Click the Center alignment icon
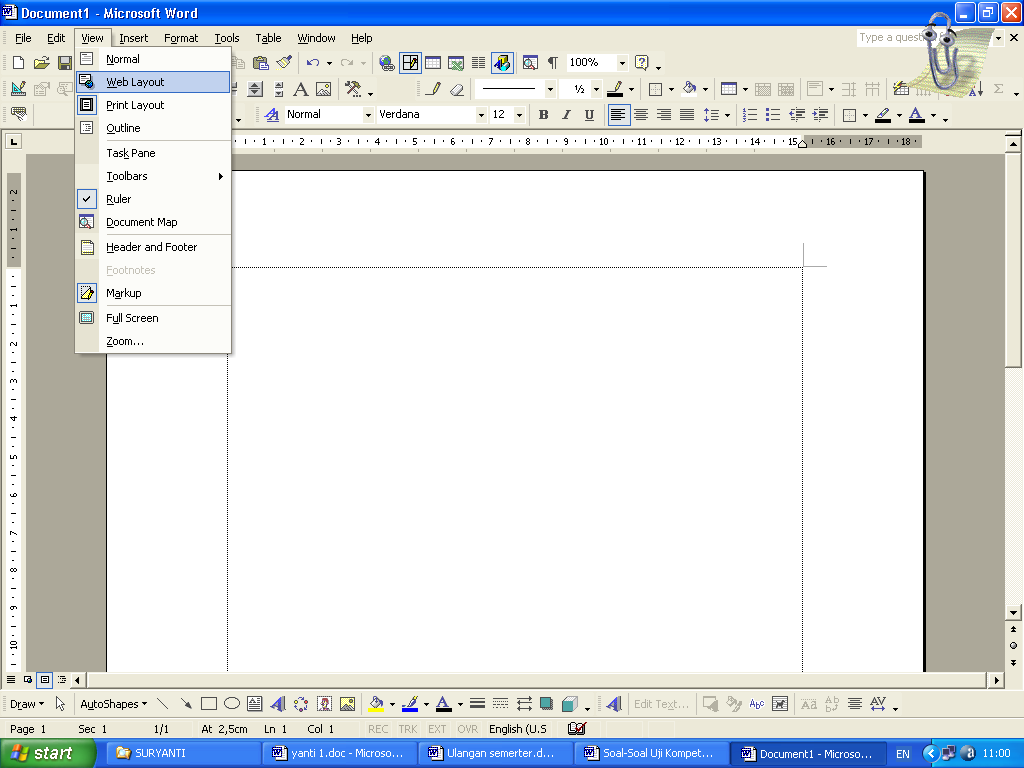This screenshot has height=768, width=1024. [x=641, y=115]
